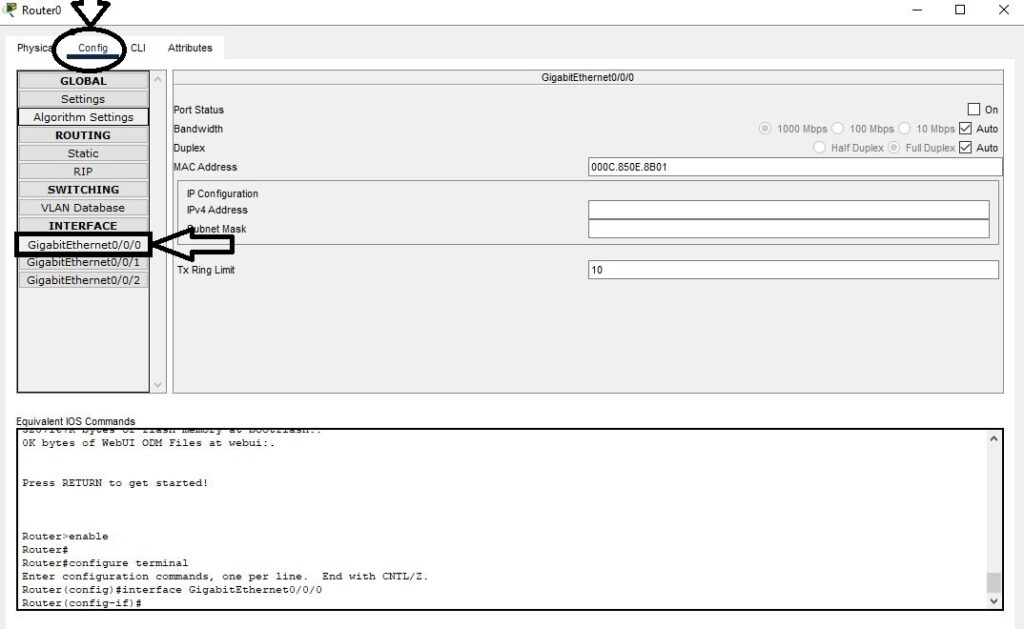The image size is (1024, 629).
Task: Switch to the Physical tab
Action: coord(33,47)
